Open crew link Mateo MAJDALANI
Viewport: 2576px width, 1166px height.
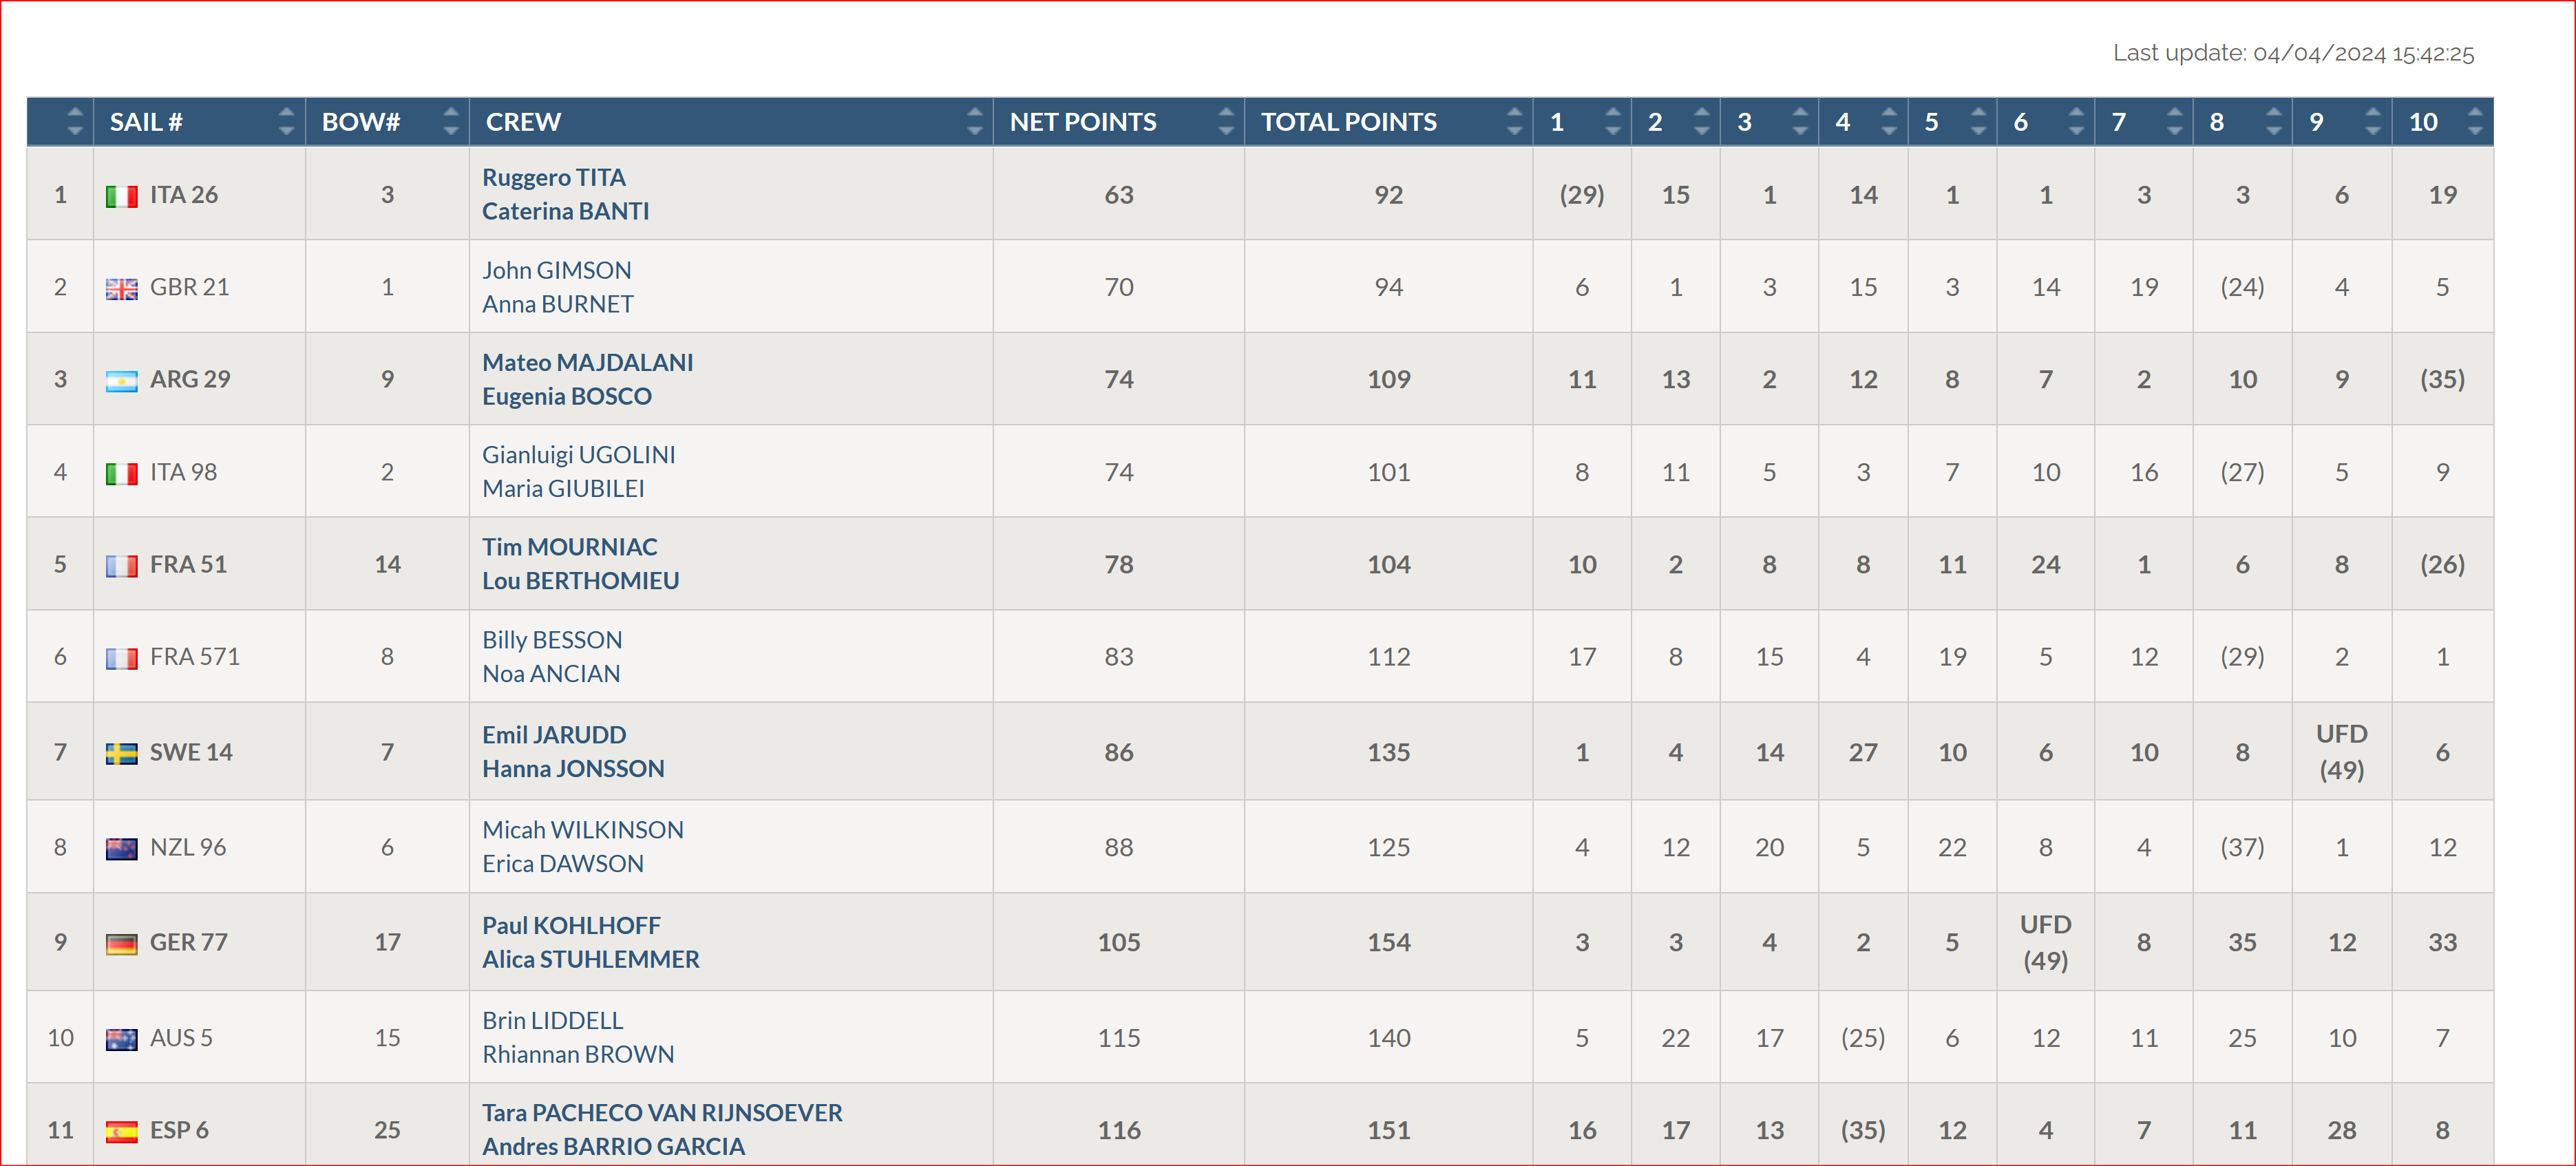pos(588,363)
